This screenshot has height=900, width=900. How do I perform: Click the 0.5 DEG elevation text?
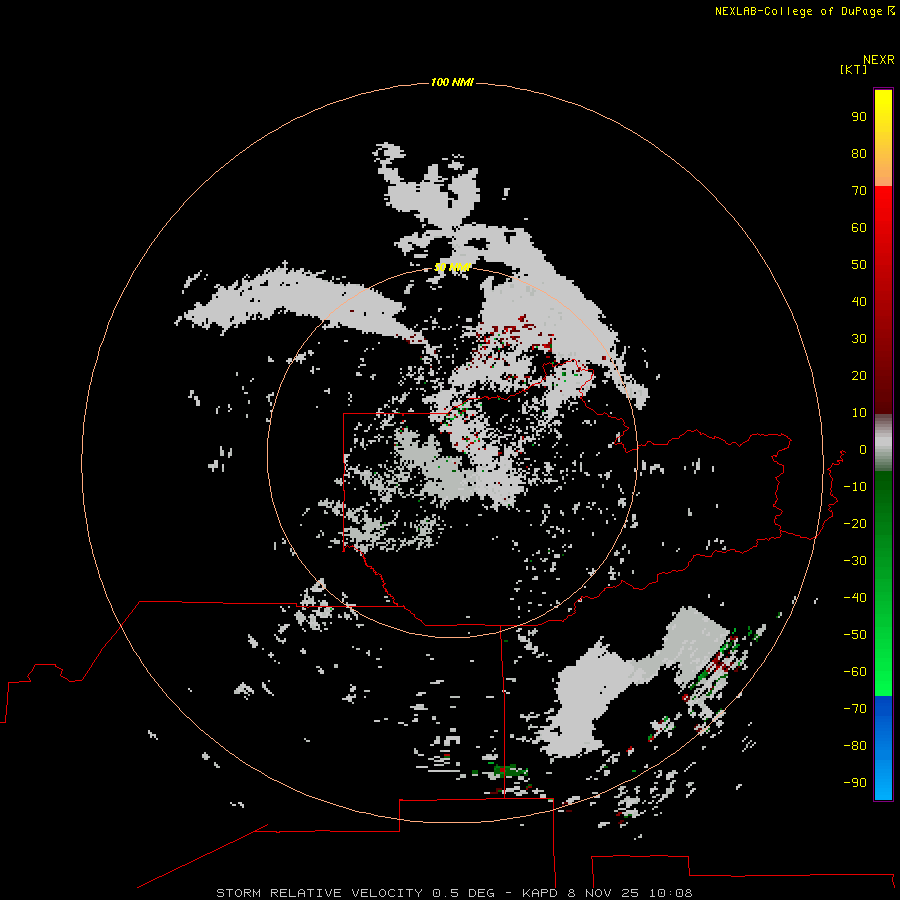point(463,893)
